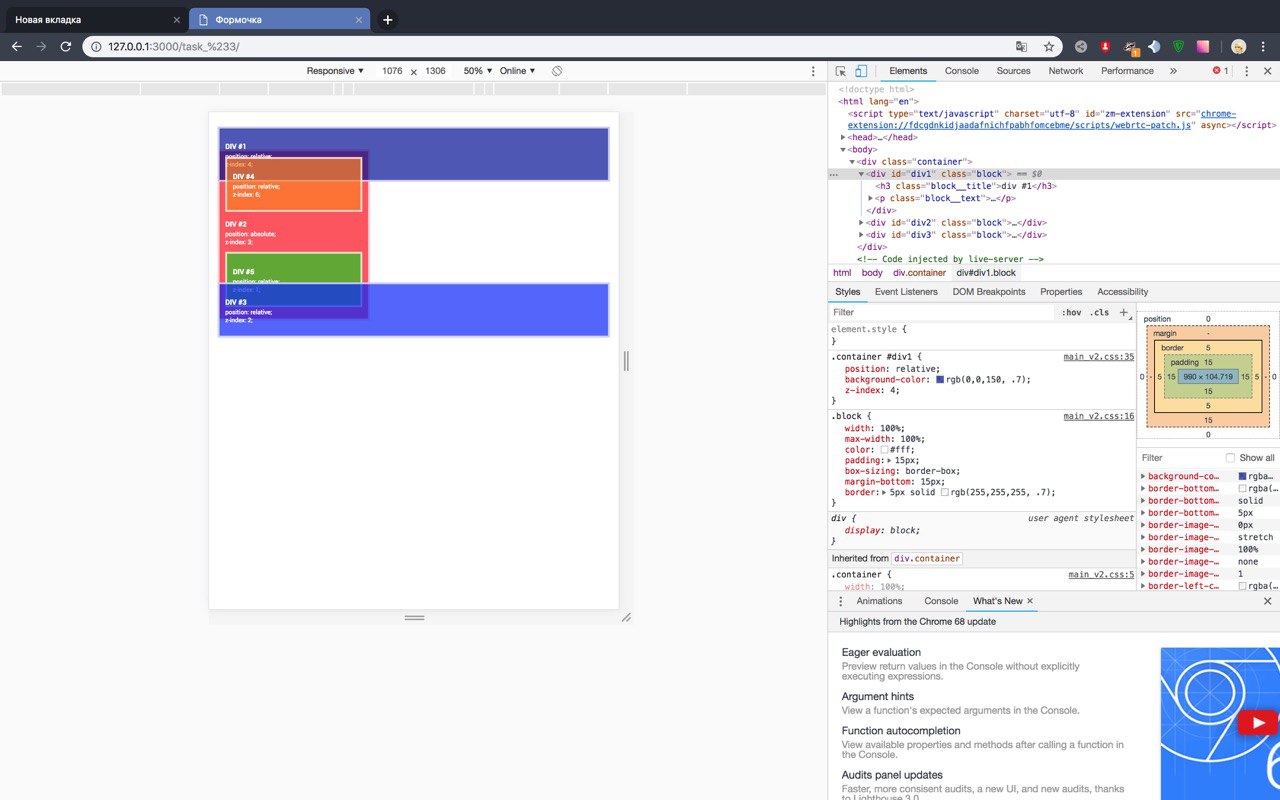Click the profile avatar in Chrome toolbar
Screen dimensions: 1280x800
1239,46
